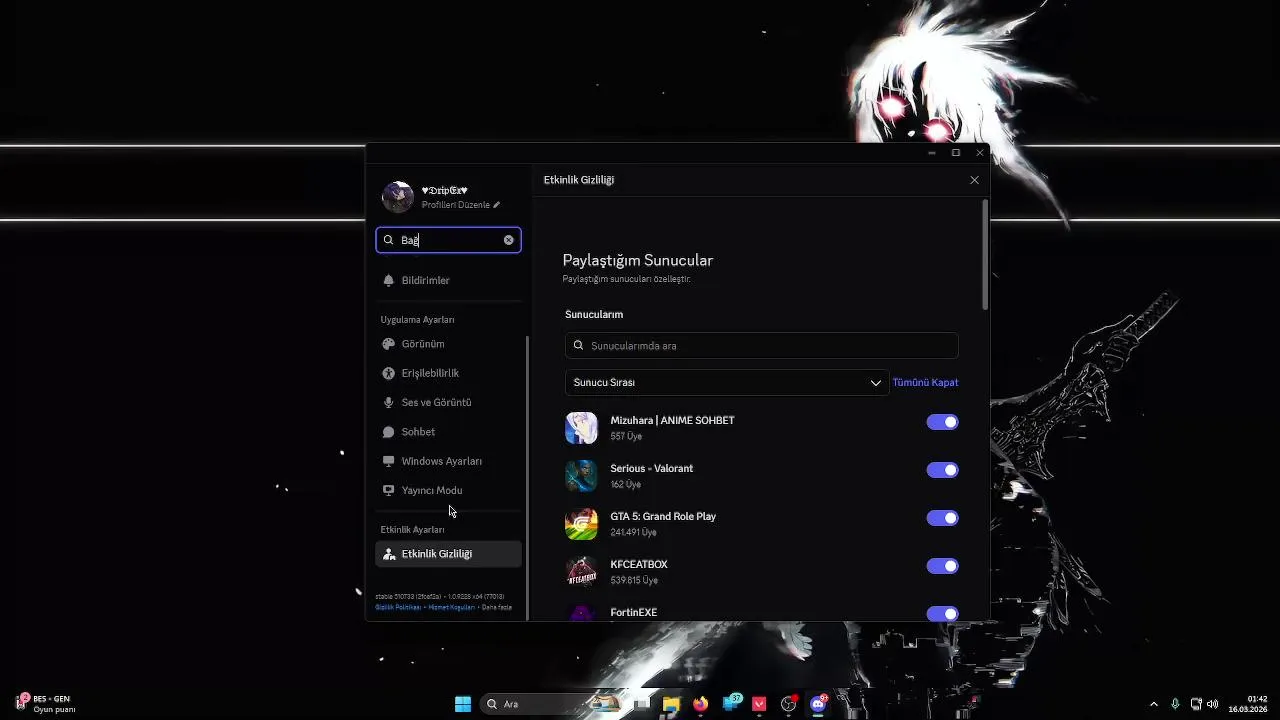Viewport: 1280px width, 720px height.
Task: Click the volume speaker icon in tray
Action: tap(1213, 704)
